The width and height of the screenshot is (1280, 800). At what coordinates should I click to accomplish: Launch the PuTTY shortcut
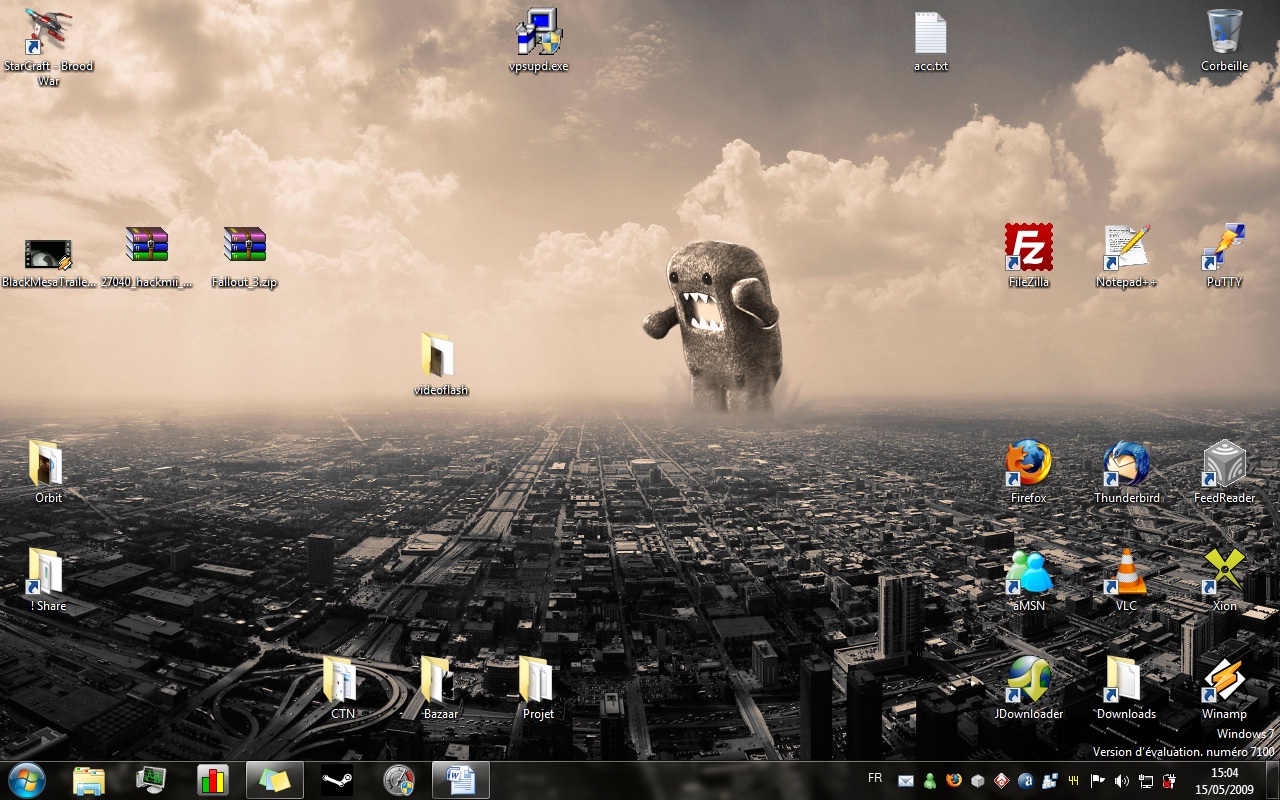pos(1224,256)
